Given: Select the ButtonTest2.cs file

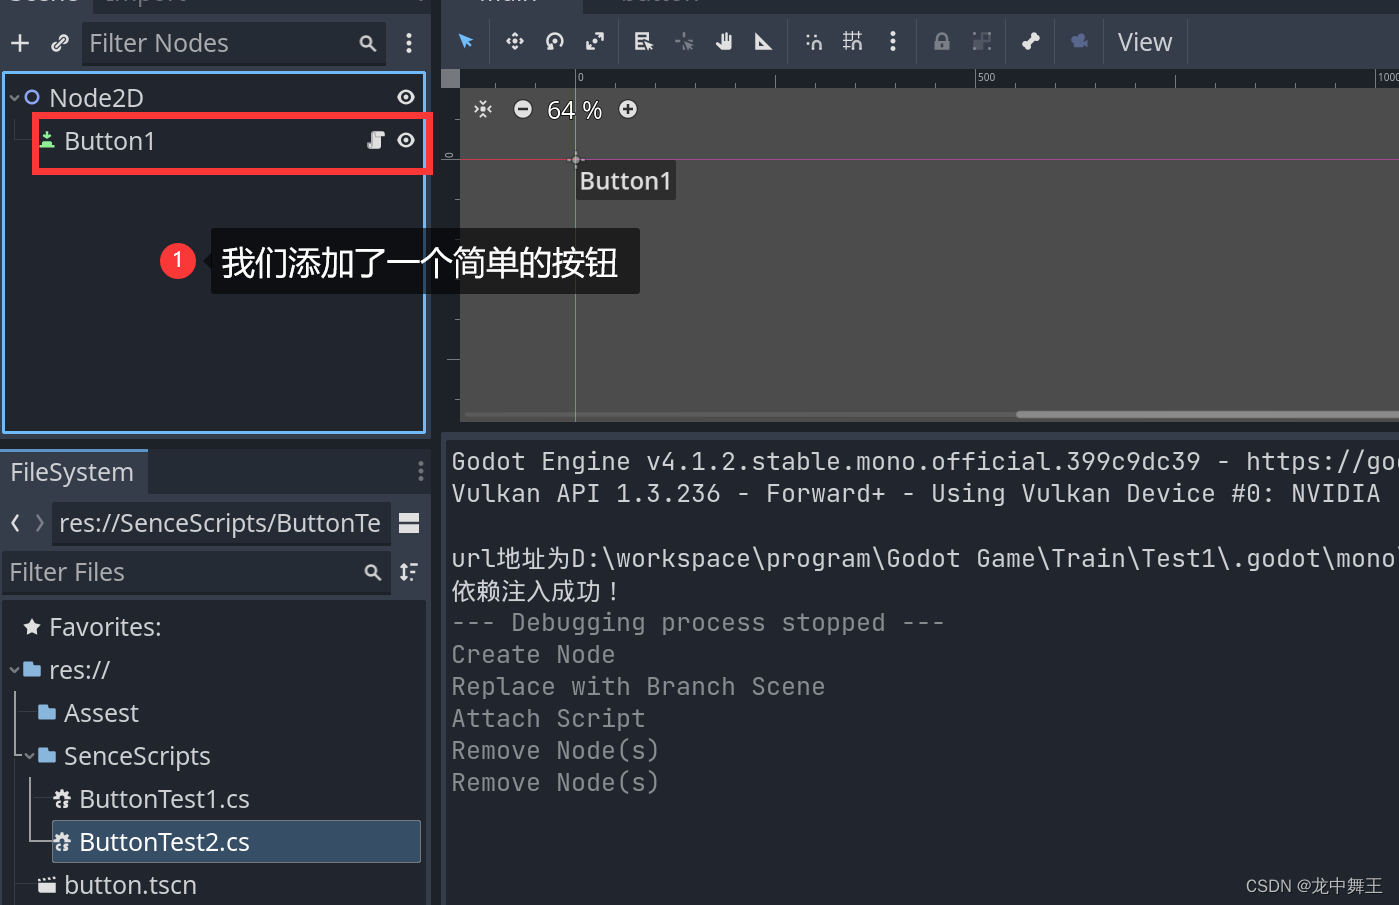Looking at the screenshot, I should (236, 842).
